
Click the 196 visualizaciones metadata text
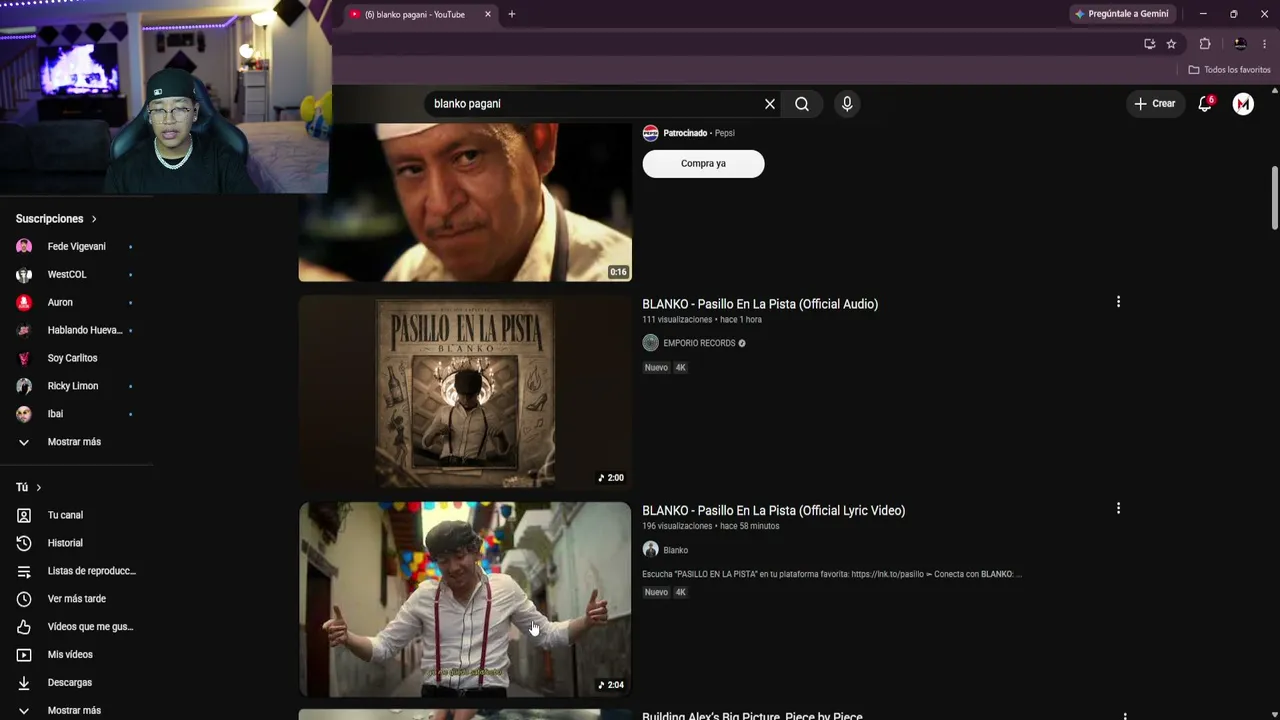677,527
